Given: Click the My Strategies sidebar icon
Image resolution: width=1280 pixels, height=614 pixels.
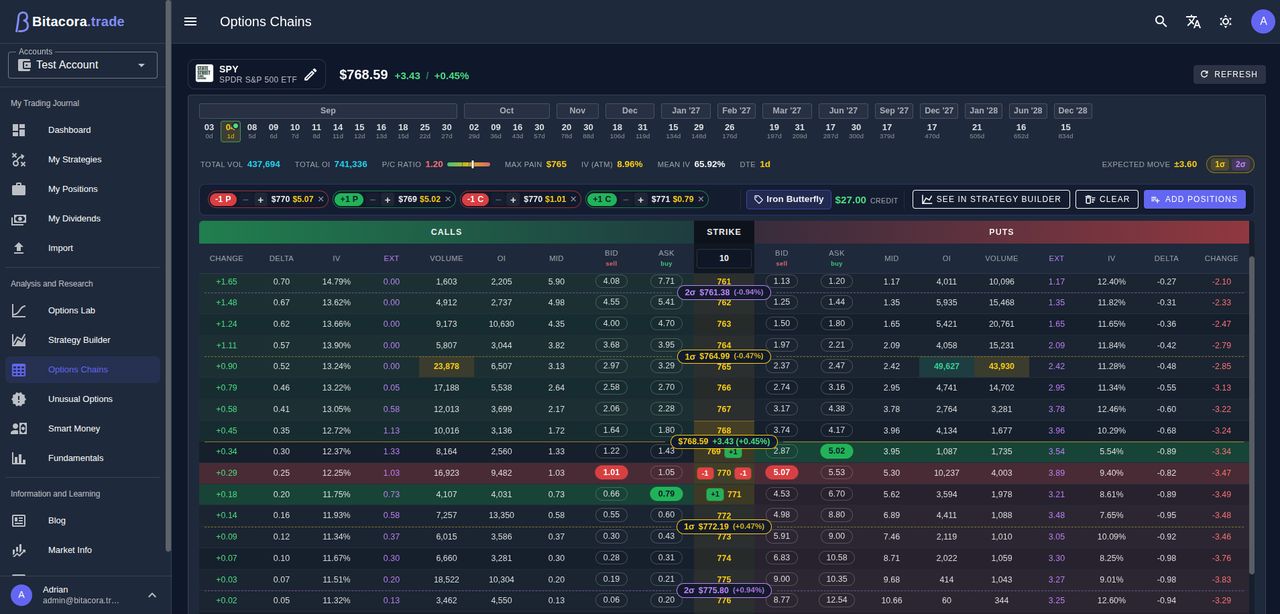Looking at the screenshot, I should pos(18,159).
